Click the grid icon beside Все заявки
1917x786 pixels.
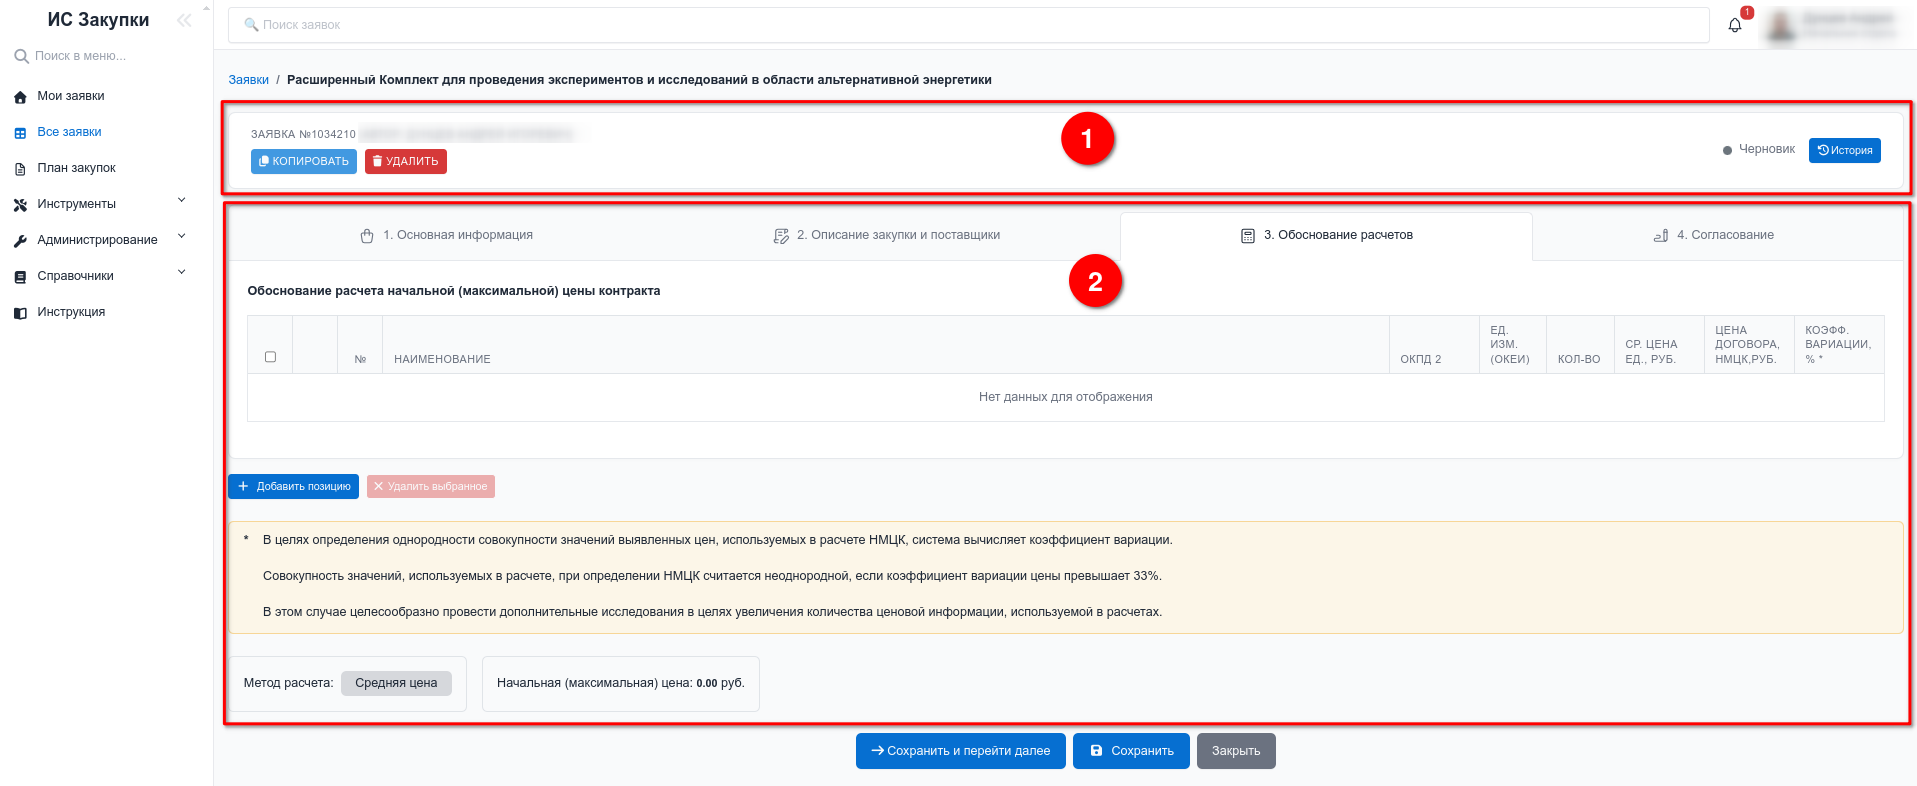point(20,133)
